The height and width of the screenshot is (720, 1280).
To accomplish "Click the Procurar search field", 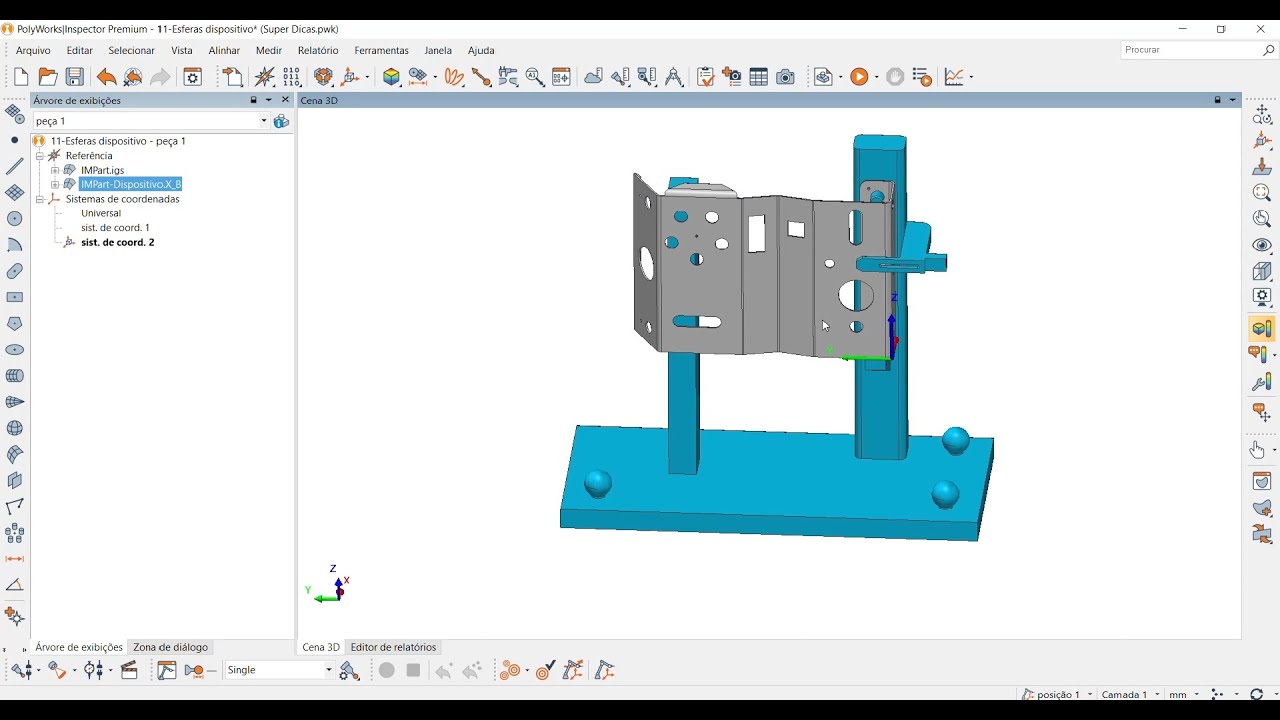I will (x=1199, y=50).
